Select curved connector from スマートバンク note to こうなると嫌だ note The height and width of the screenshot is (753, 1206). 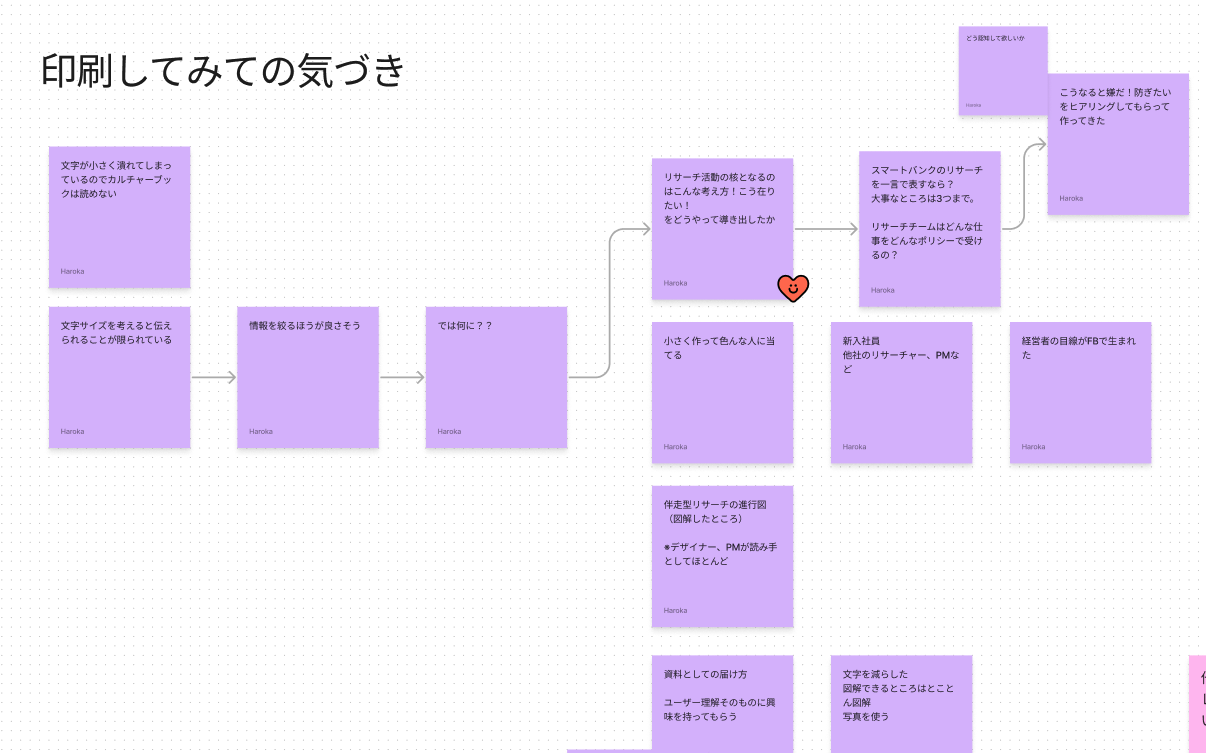point(1024,186)
